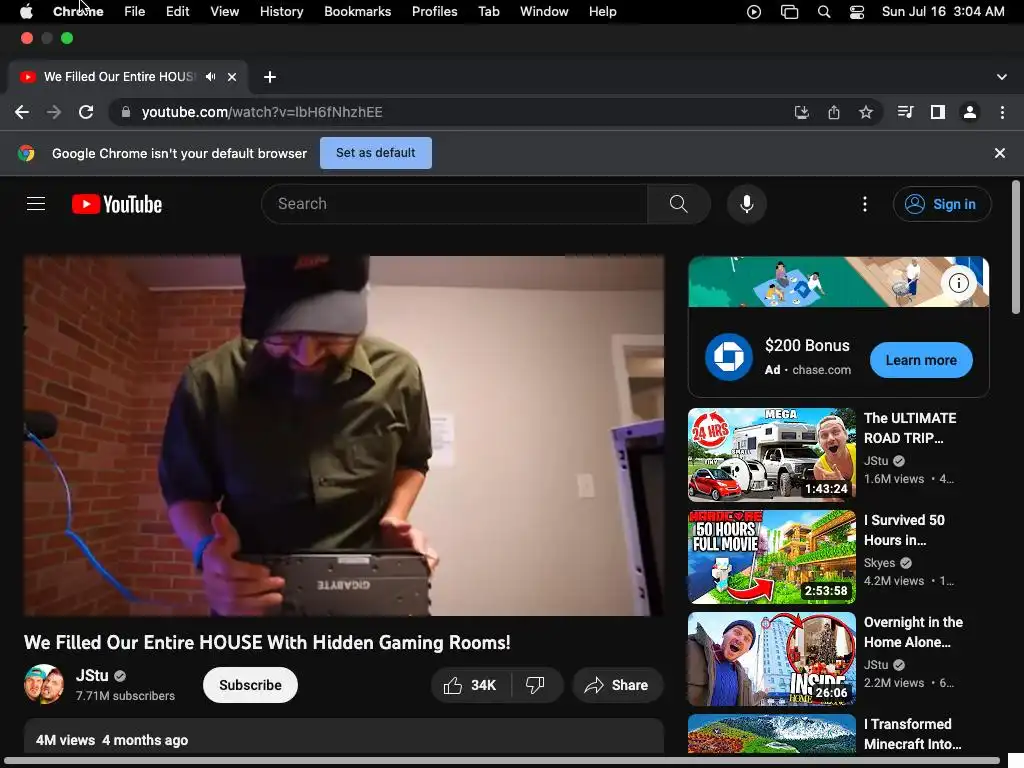Click Learn more on Chase ad
1024x768 pixels.
[921, 360]
